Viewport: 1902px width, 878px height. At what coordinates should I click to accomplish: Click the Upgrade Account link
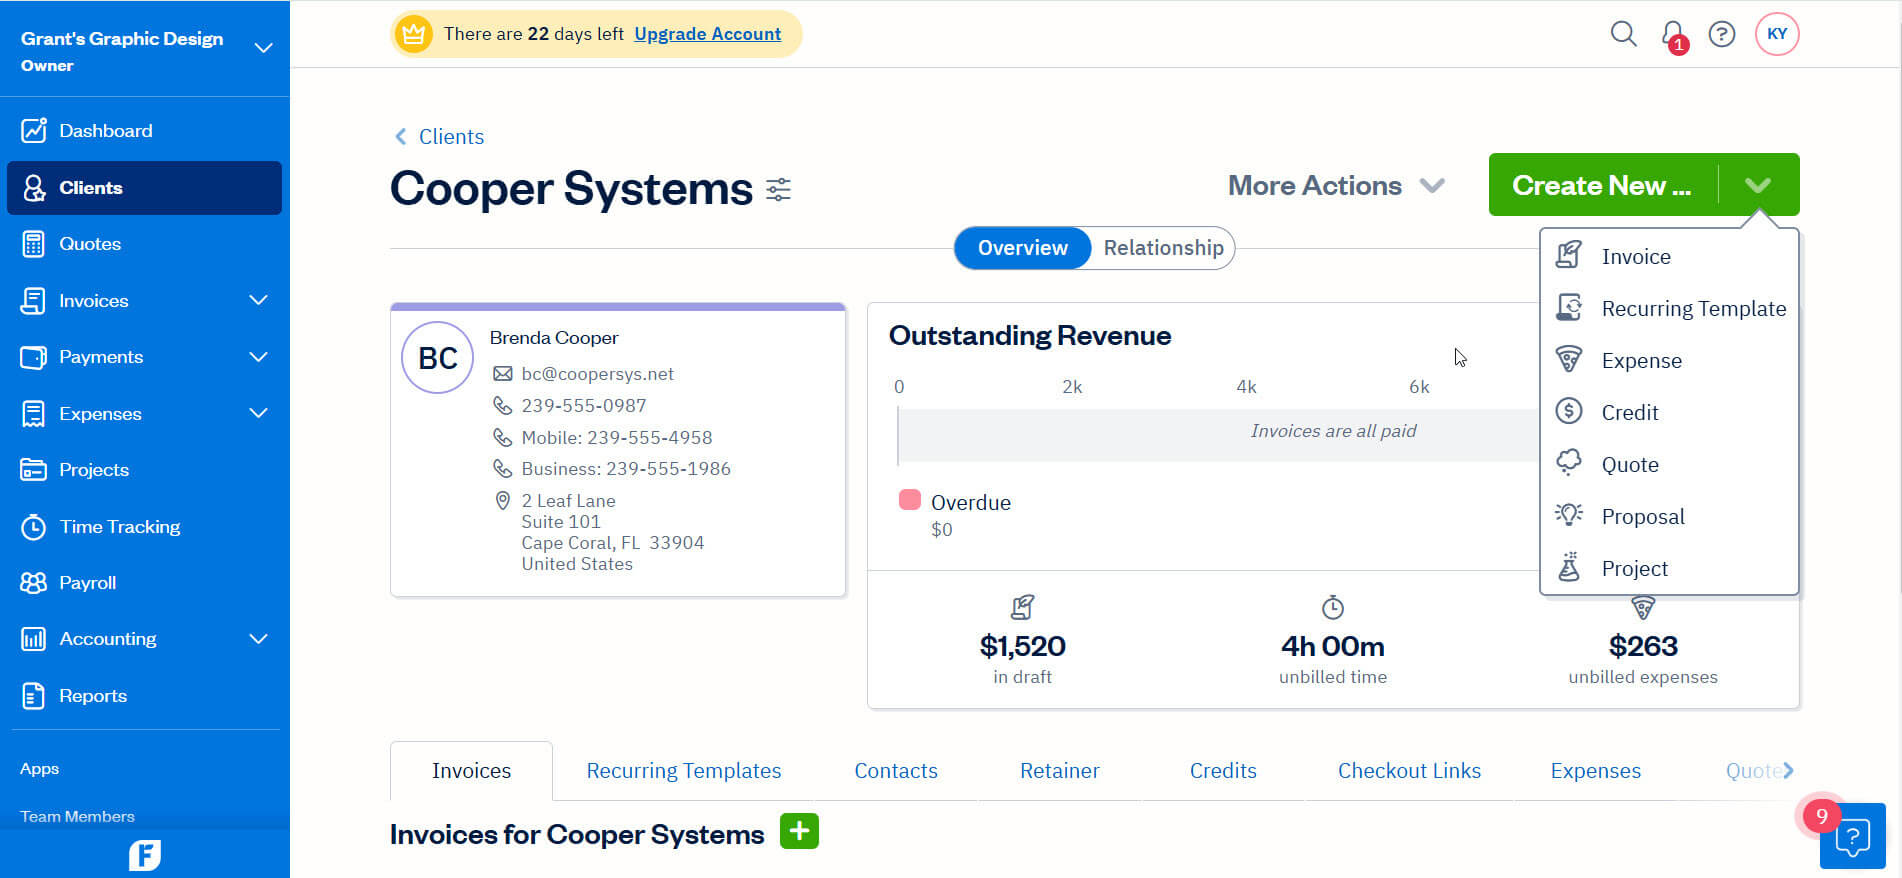[707, 34]
